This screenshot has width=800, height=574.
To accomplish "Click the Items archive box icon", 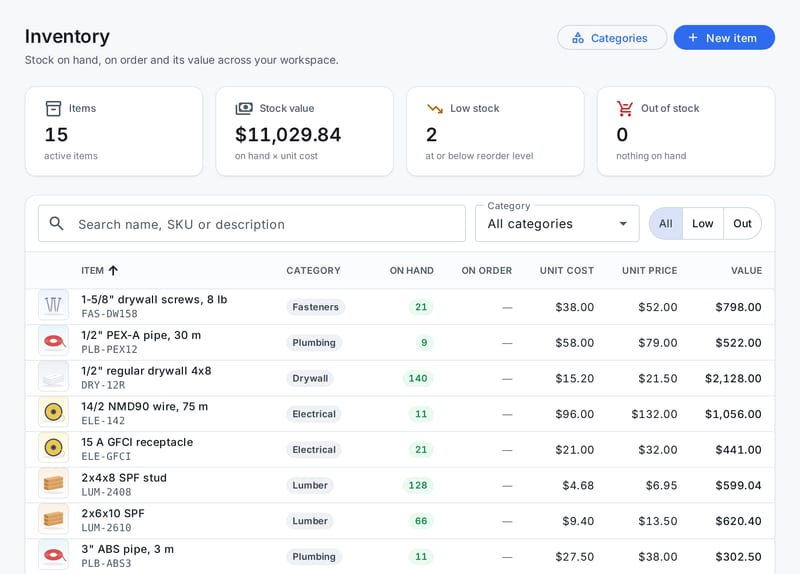I will point(53,108).
